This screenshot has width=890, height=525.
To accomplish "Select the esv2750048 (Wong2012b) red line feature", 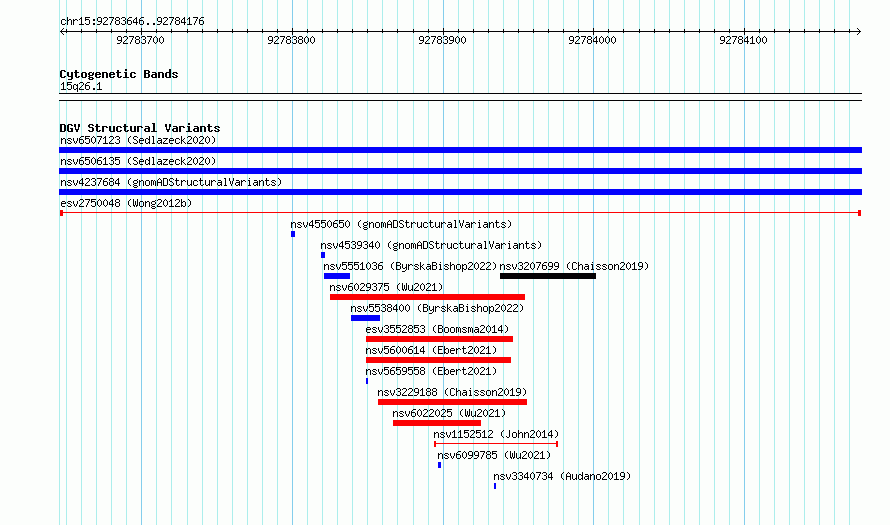I will tap(460, 213).
